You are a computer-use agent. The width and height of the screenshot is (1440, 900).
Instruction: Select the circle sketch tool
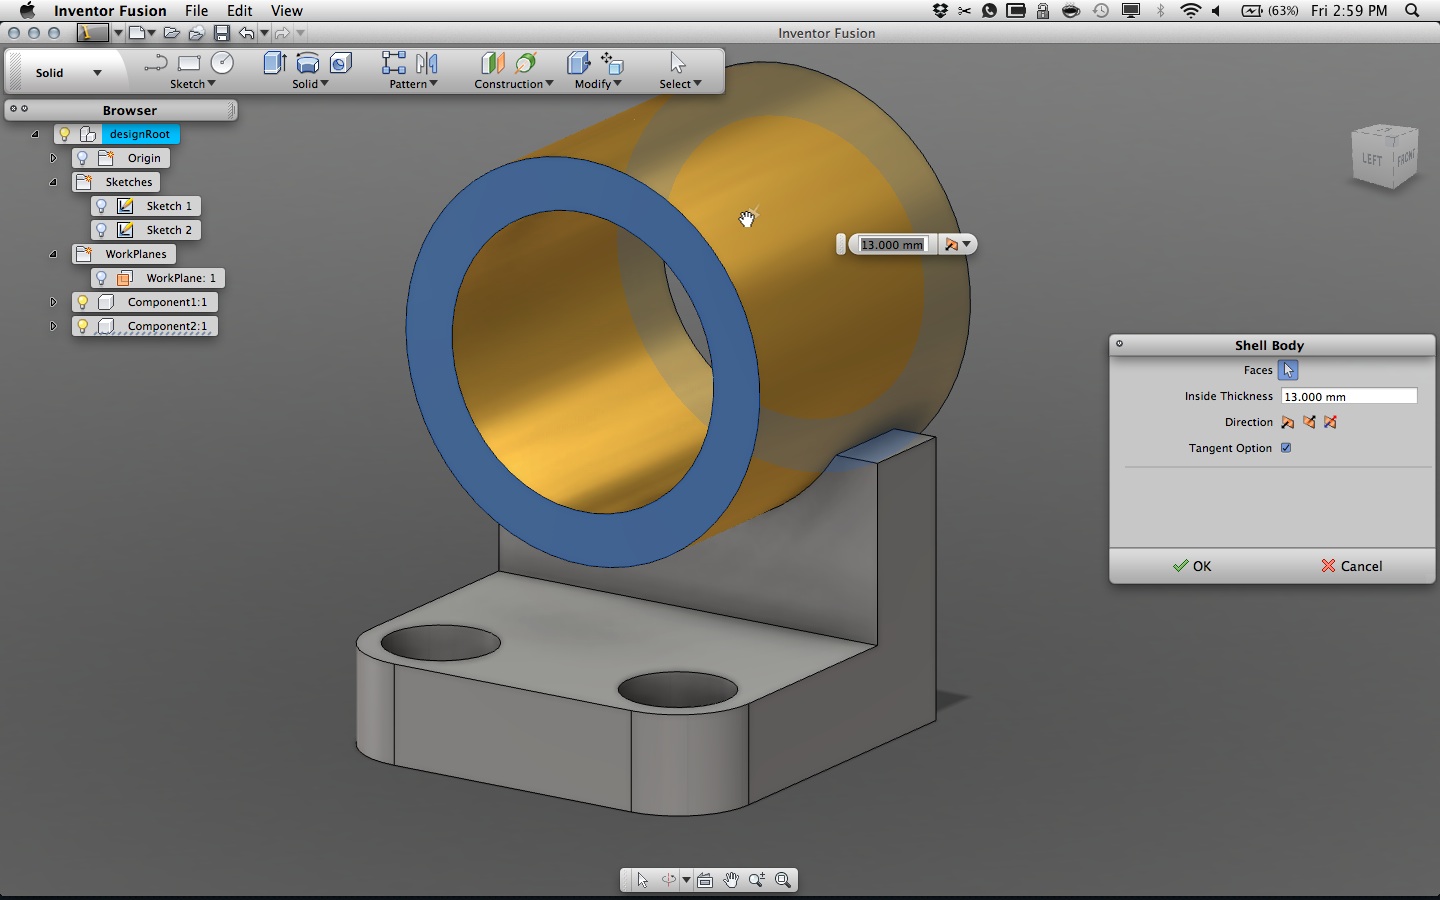pyautogui.click(x=222, y=63)
